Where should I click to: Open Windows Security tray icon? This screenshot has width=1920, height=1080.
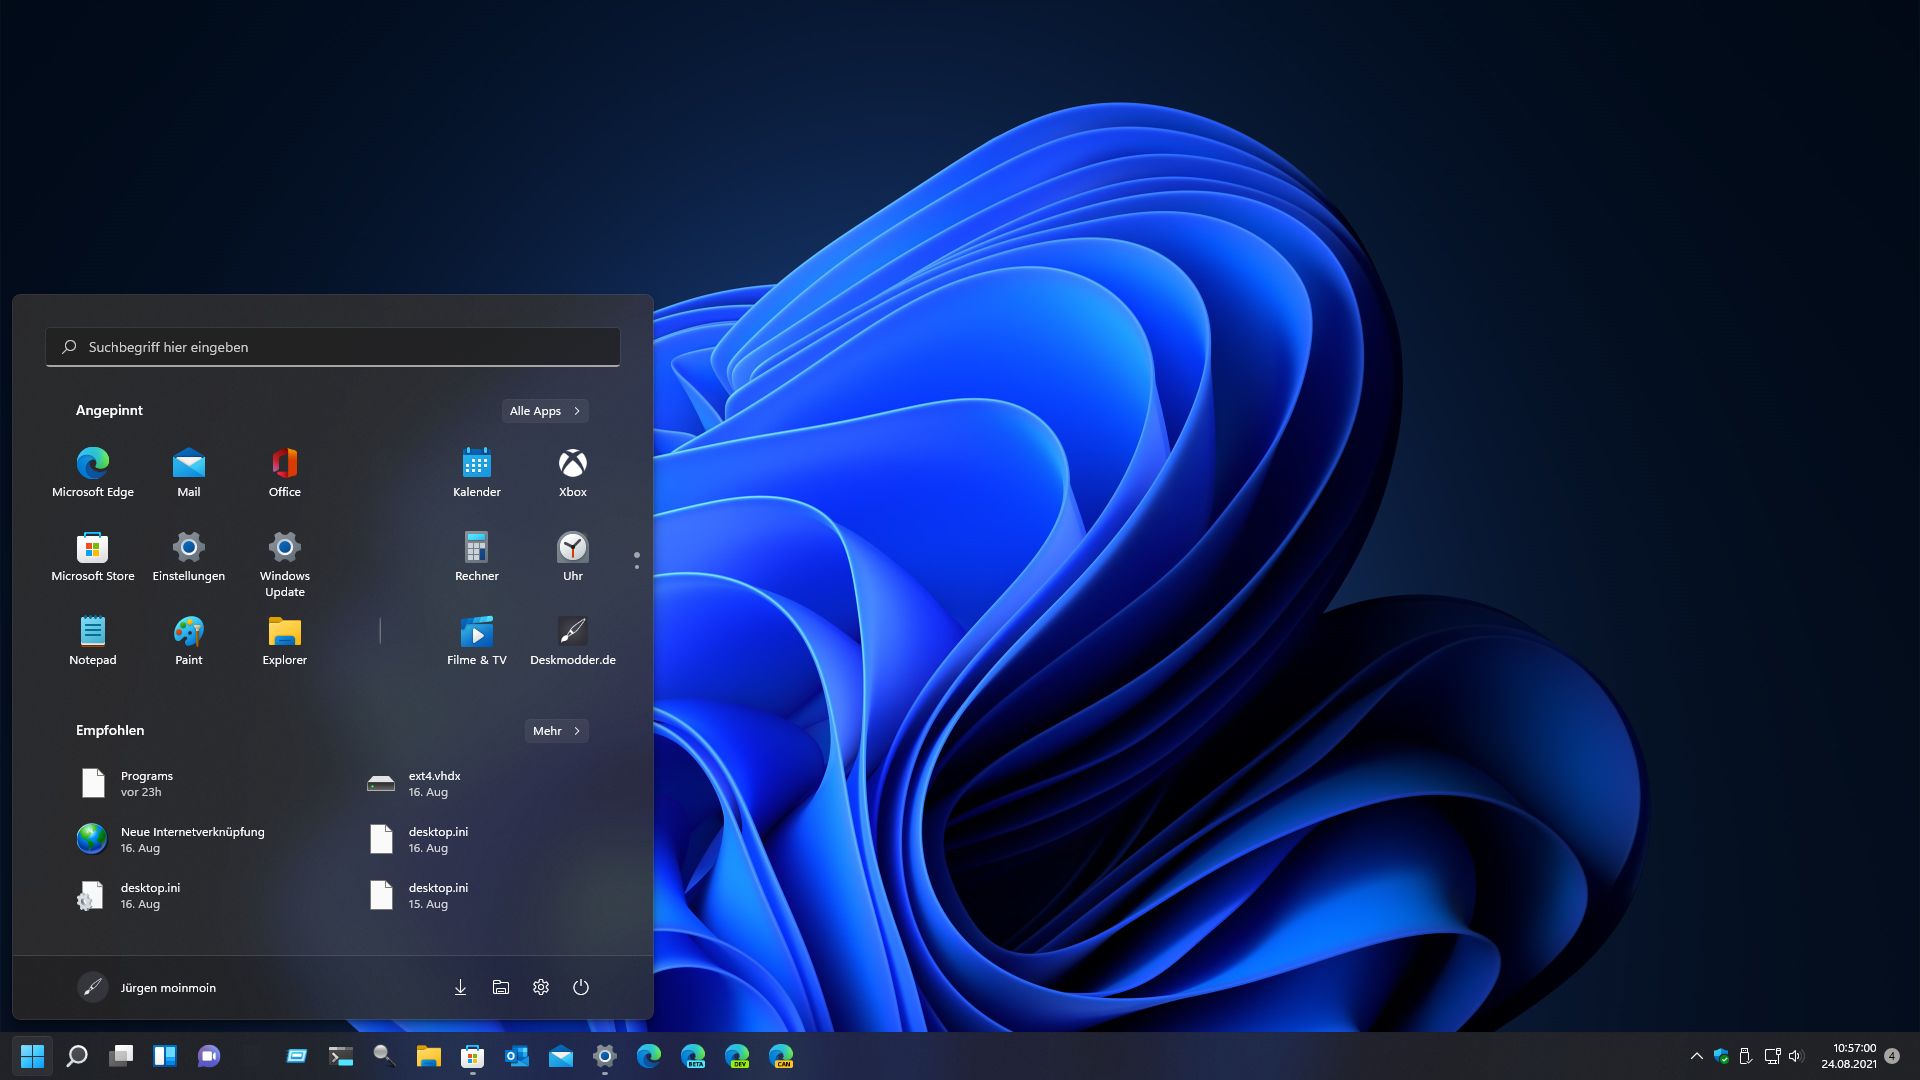pos(1721,1056)
